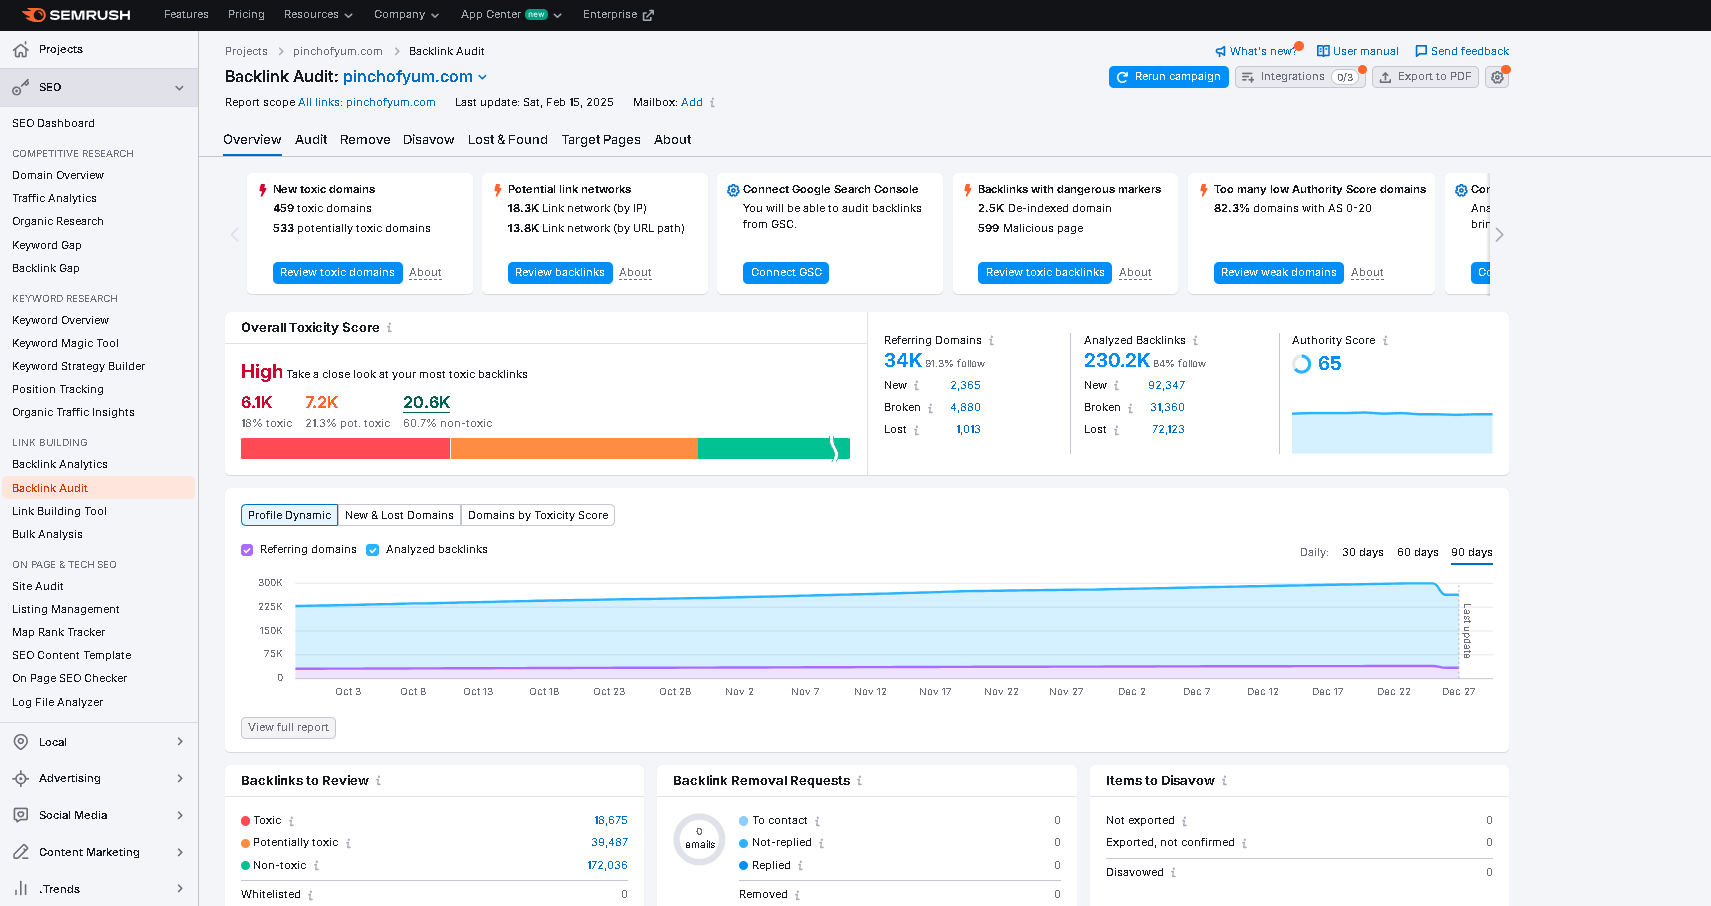
Task: Click the View full report button
Action: (288, 728)
